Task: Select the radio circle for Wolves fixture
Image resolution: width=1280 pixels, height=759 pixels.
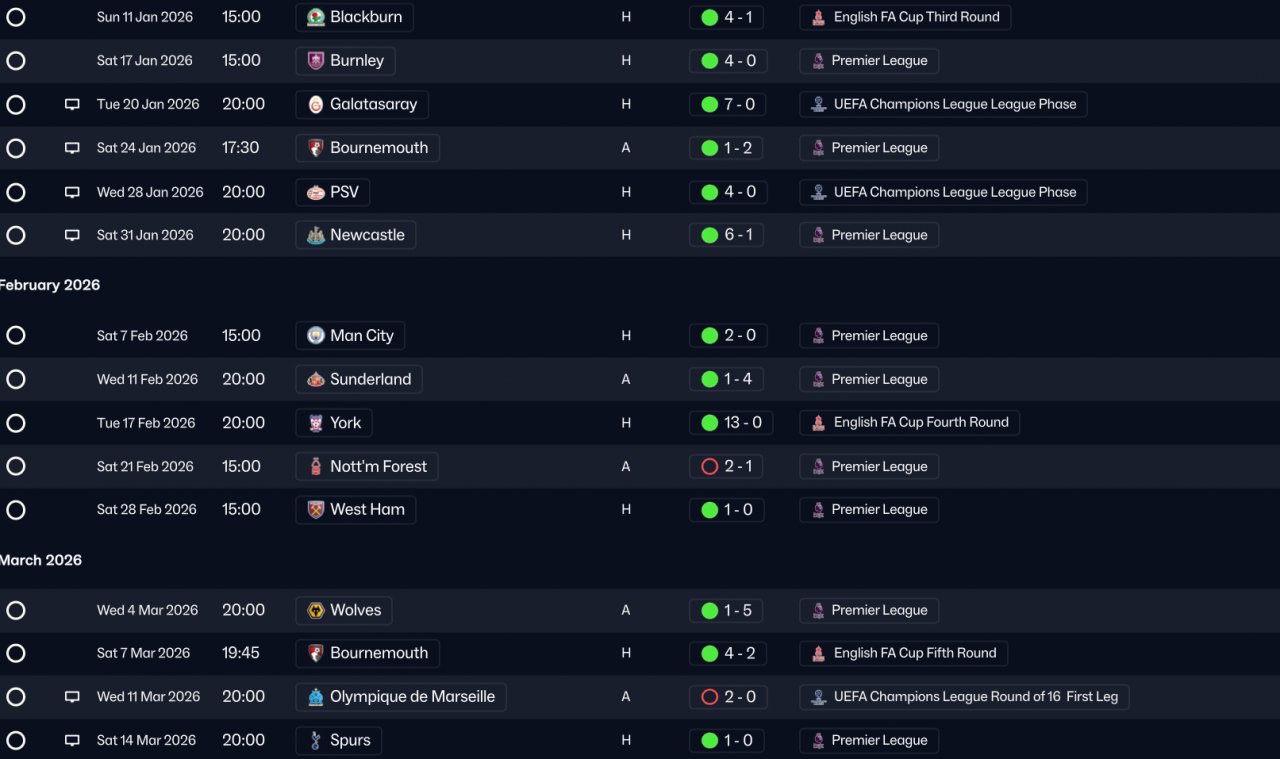Action: pyautogui.click(x=16, y=610)
